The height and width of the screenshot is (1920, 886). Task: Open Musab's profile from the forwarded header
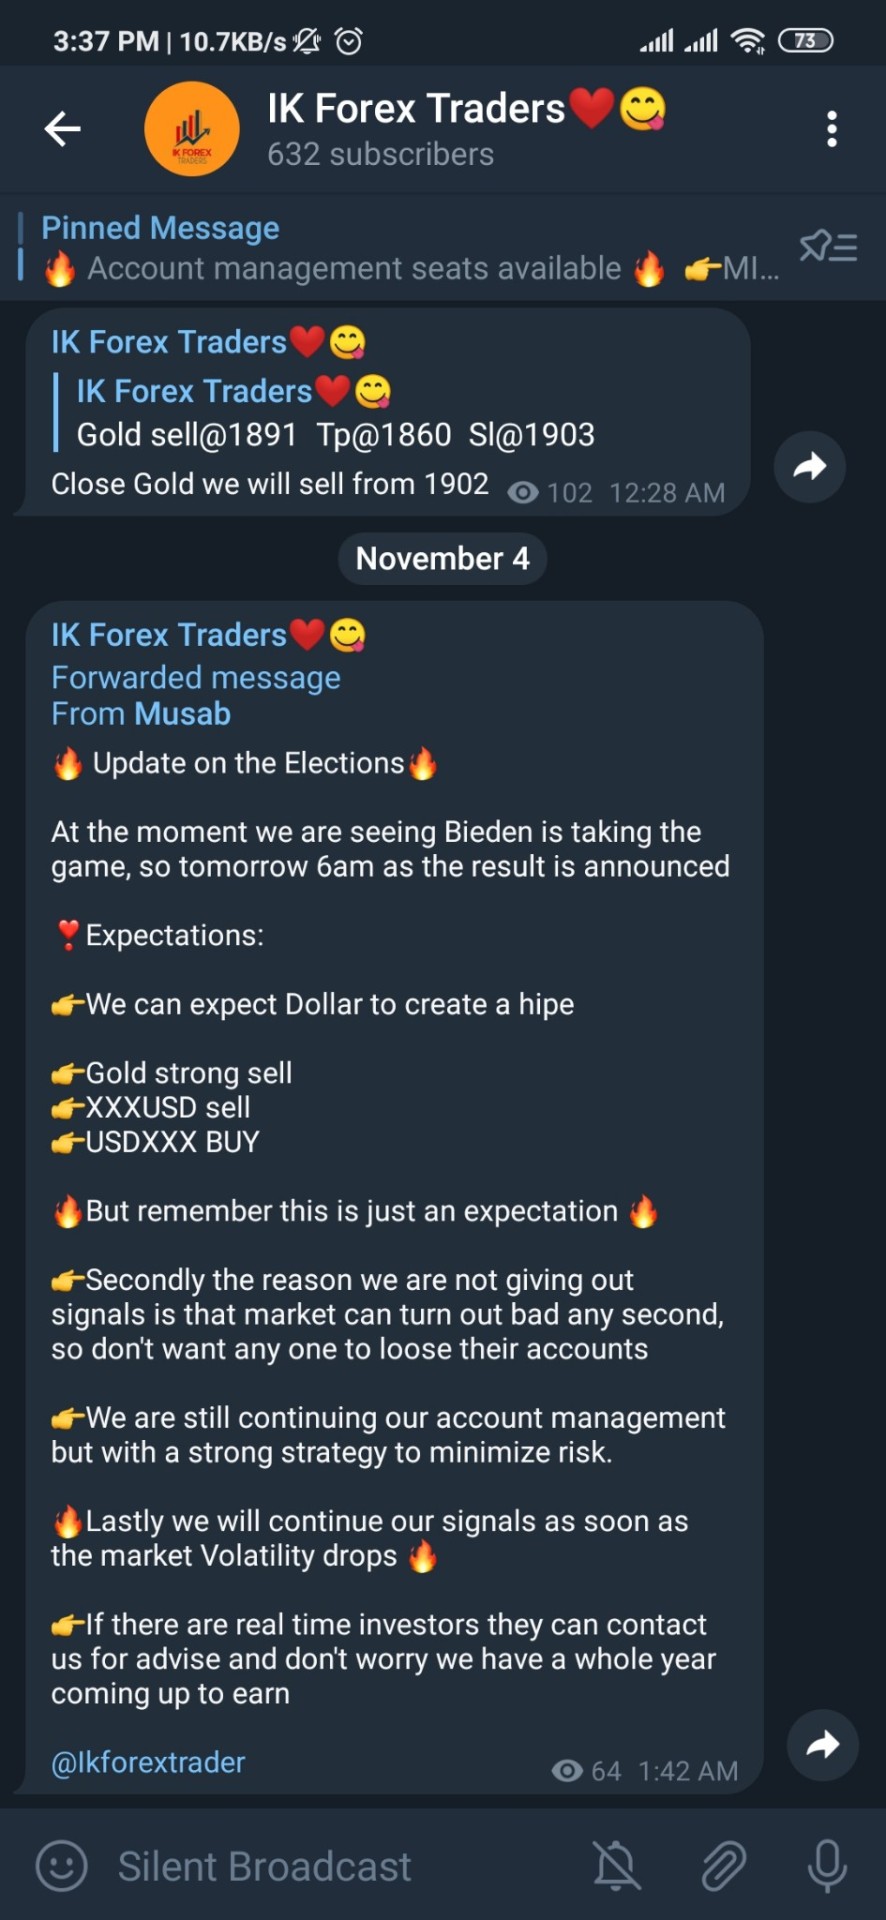click(184, 714)
